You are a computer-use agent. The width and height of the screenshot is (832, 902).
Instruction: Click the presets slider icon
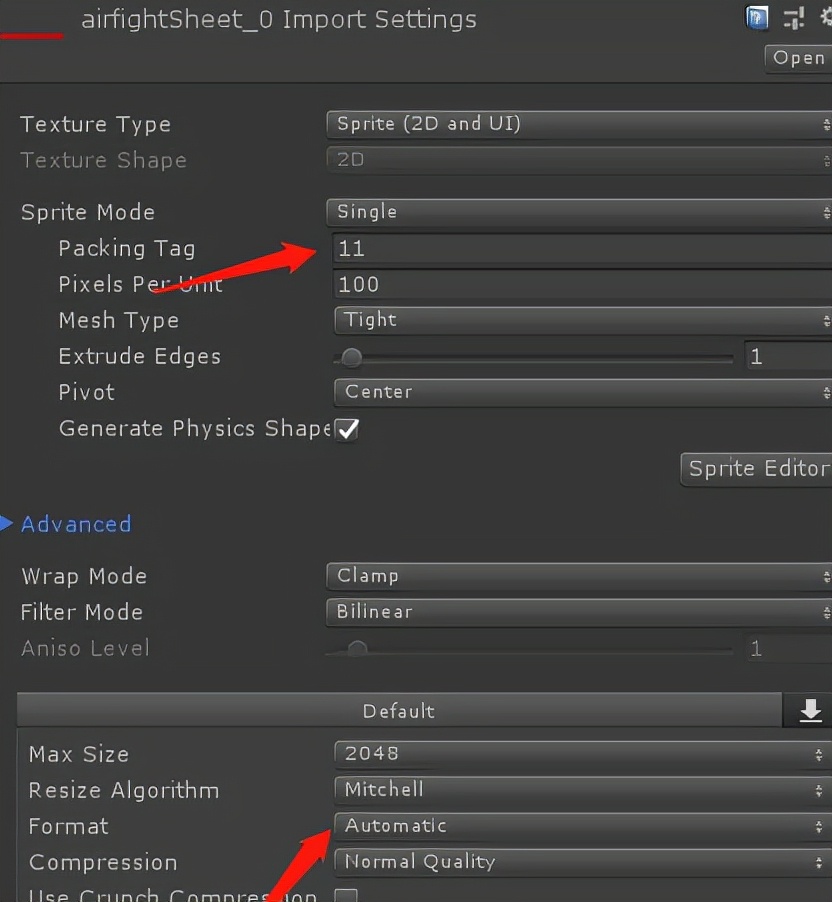pyautogui.click(x=794, y=17)
